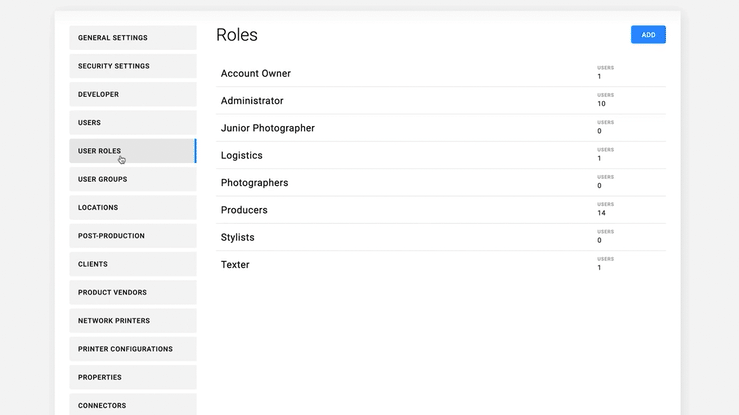Open Connectors in the sidebar
Viewport: 739px width, 415px height.
click(x=133, y=404)
